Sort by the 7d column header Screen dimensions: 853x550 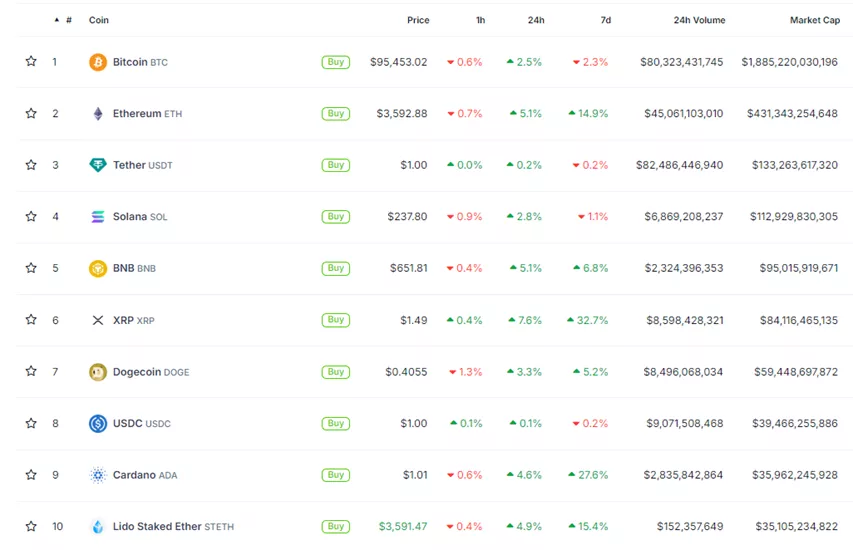(605, 20)
